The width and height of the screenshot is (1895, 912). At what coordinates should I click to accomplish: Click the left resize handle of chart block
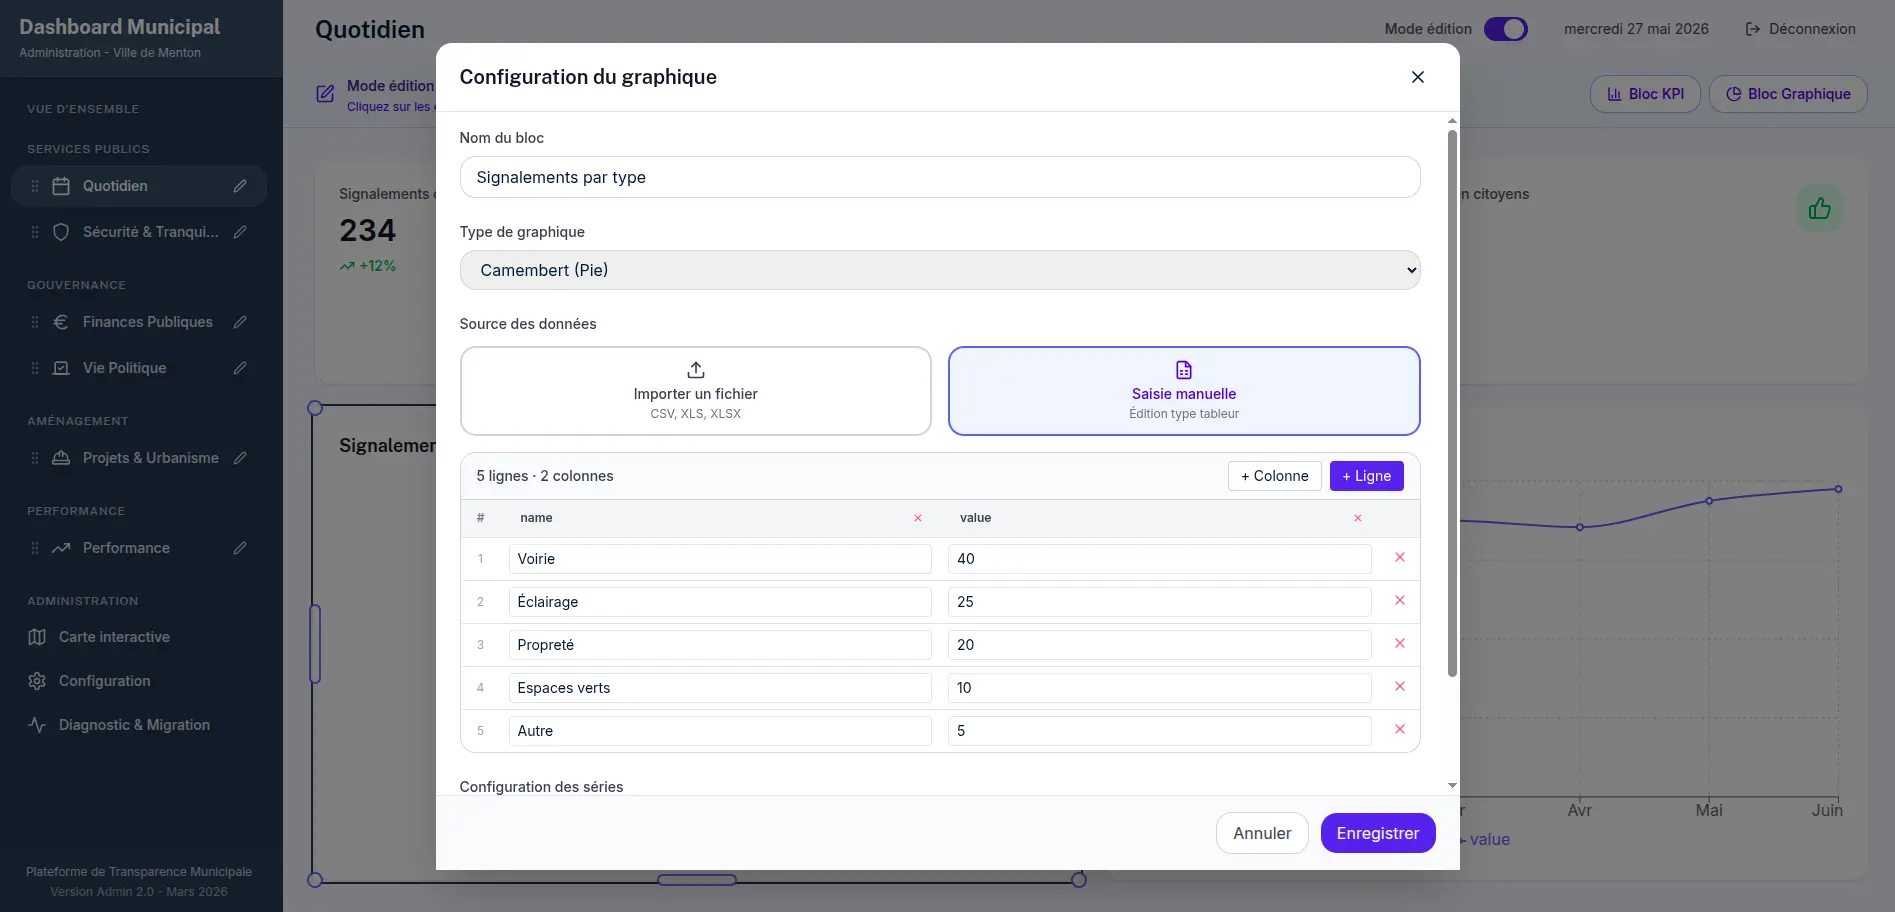pos(315,644)
